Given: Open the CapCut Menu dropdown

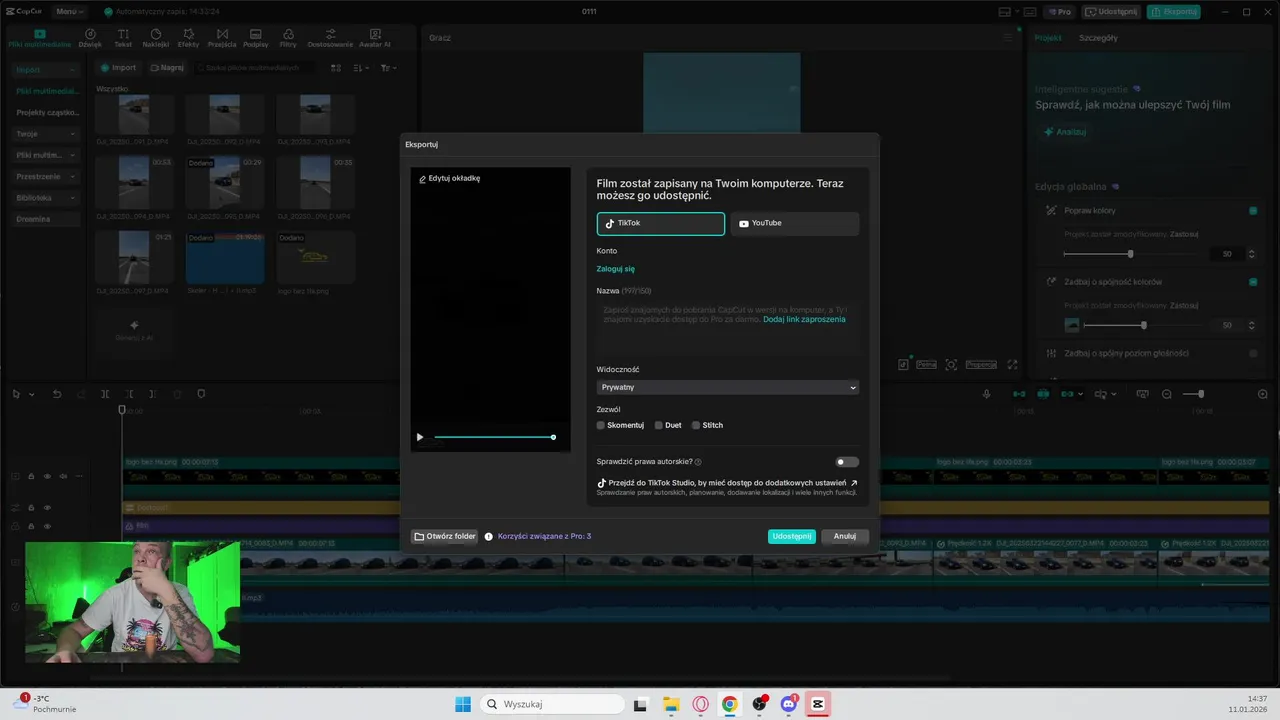Looking at the screenshot, I should tap(69, 12).
